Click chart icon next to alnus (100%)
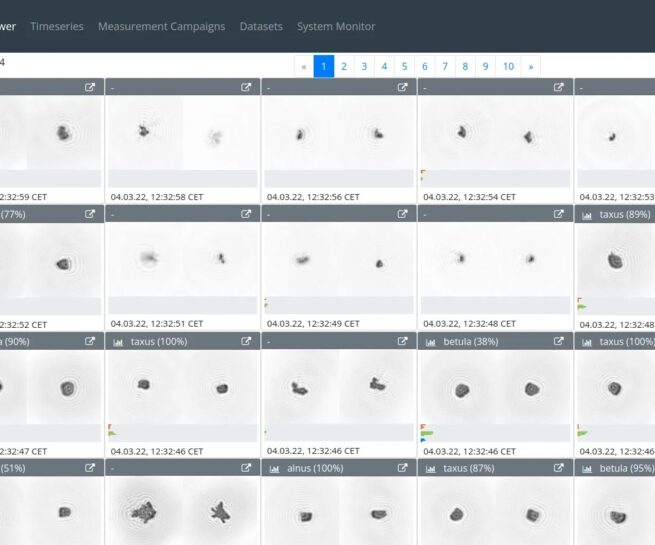This screenshot has width=655, height=545. 274,469
